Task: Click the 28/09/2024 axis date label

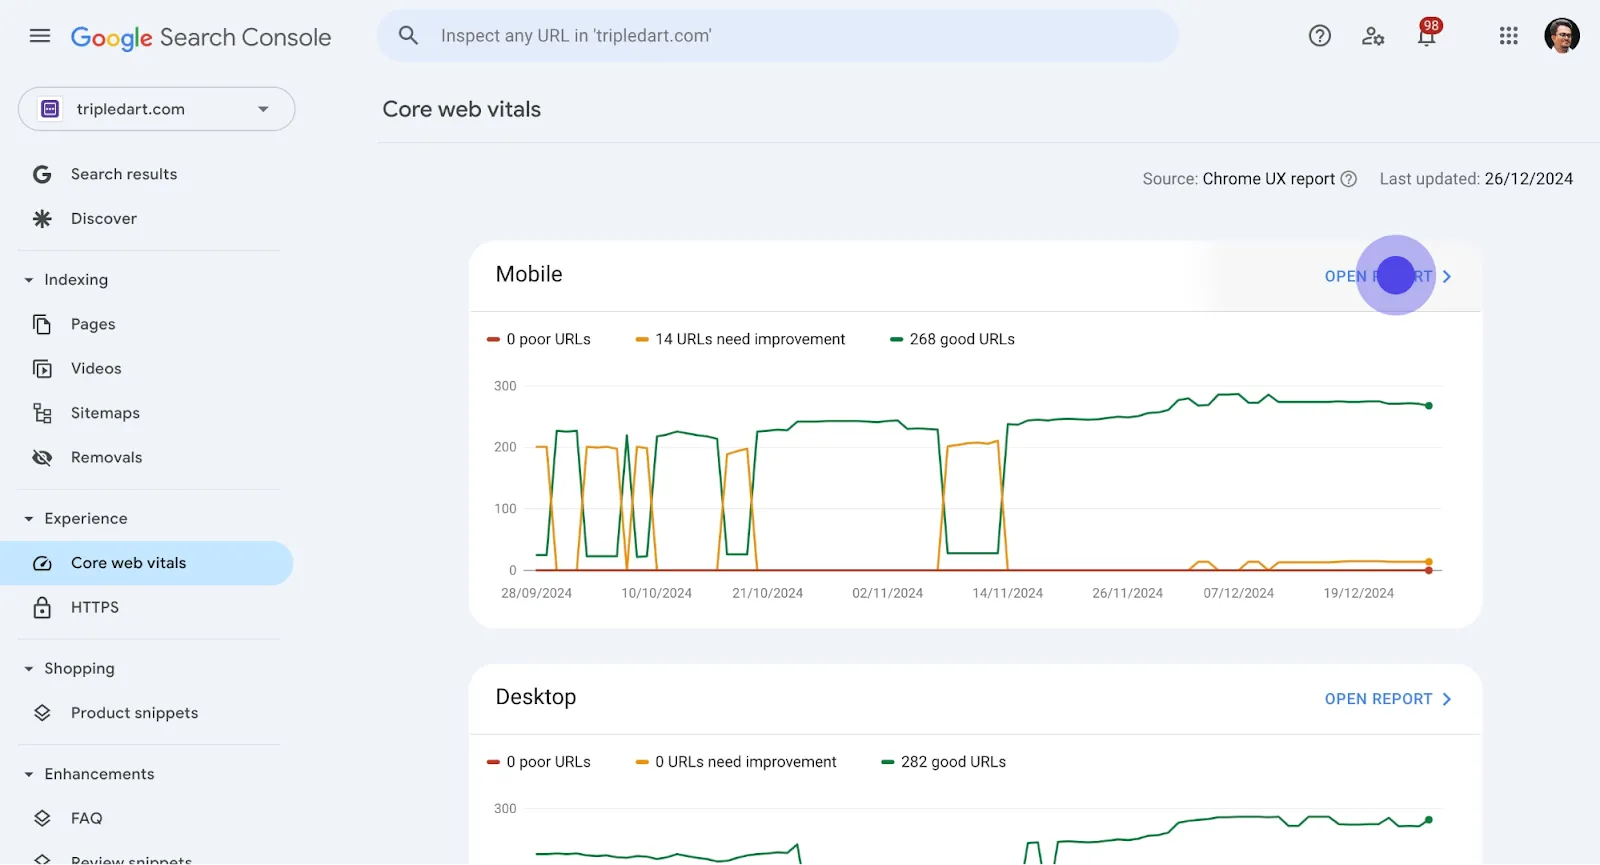Action: (x=537, y=593)
